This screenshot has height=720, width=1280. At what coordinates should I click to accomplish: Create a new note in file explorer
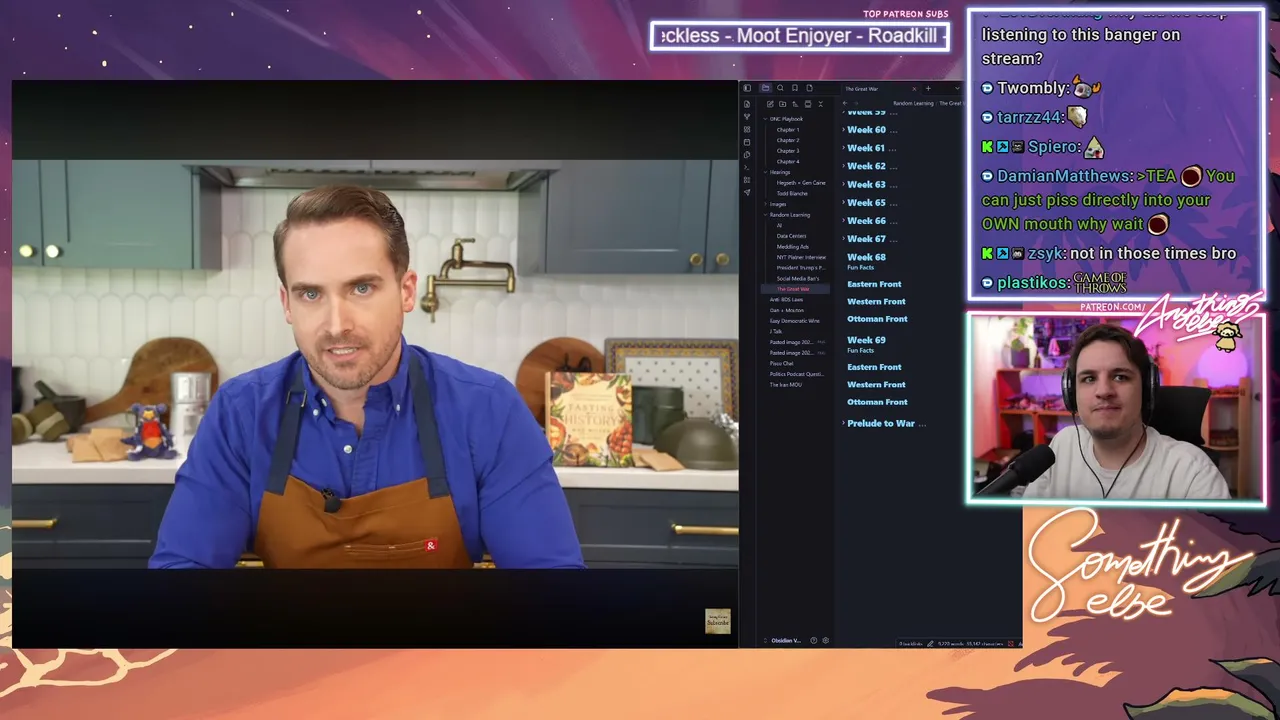tap(769, 104)
